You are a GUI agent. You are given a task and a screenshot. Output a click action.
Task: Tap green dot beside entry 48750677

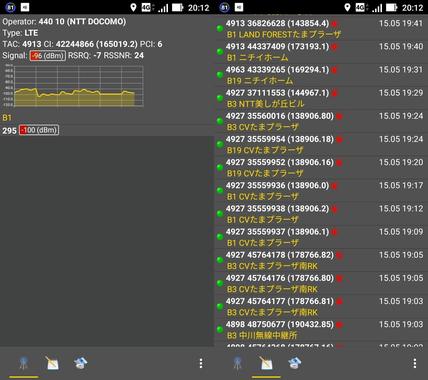coord(220,329)
